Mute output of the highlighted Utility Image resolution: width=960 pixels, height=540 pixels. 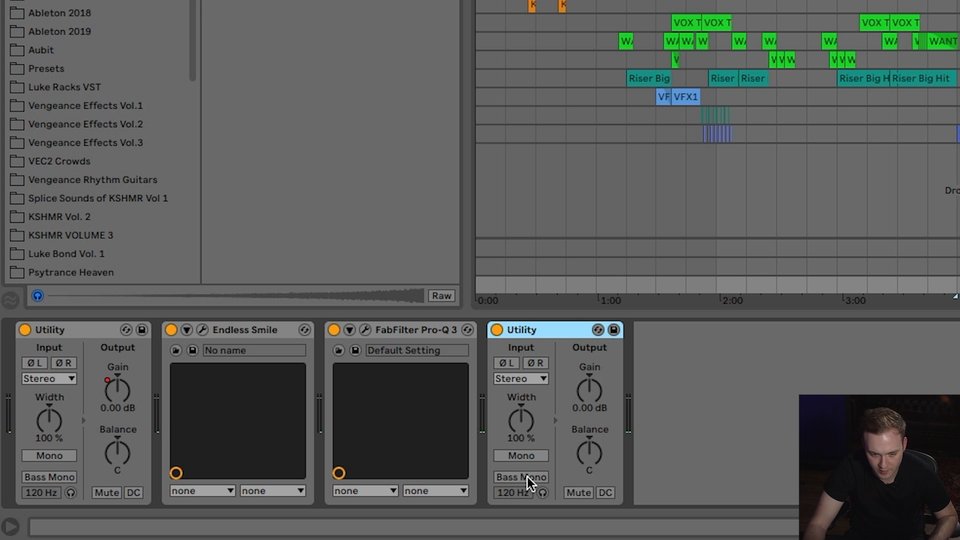[x=578, y=493]
